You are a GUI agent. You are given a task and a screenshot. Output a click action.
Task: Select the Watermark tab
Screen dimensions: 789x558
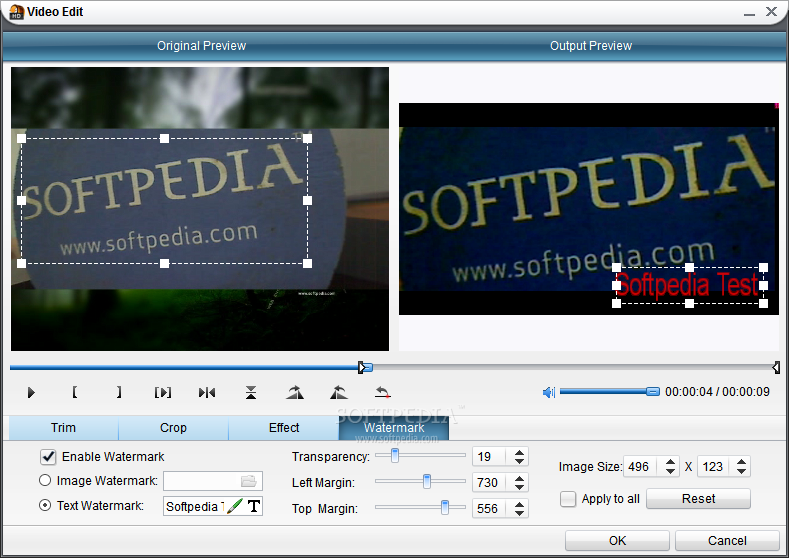tap(394, 428)
